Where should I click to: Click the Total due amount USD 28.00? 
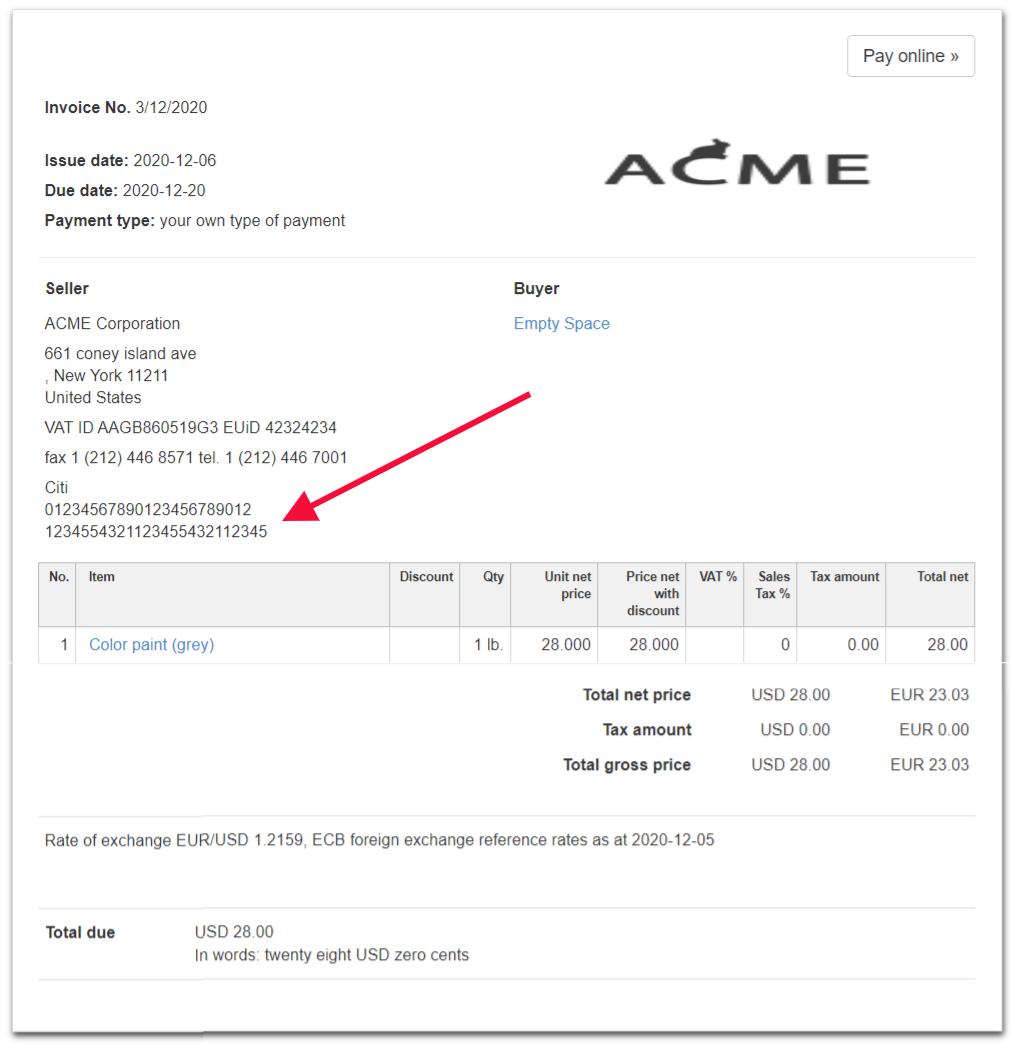(234, 931)
